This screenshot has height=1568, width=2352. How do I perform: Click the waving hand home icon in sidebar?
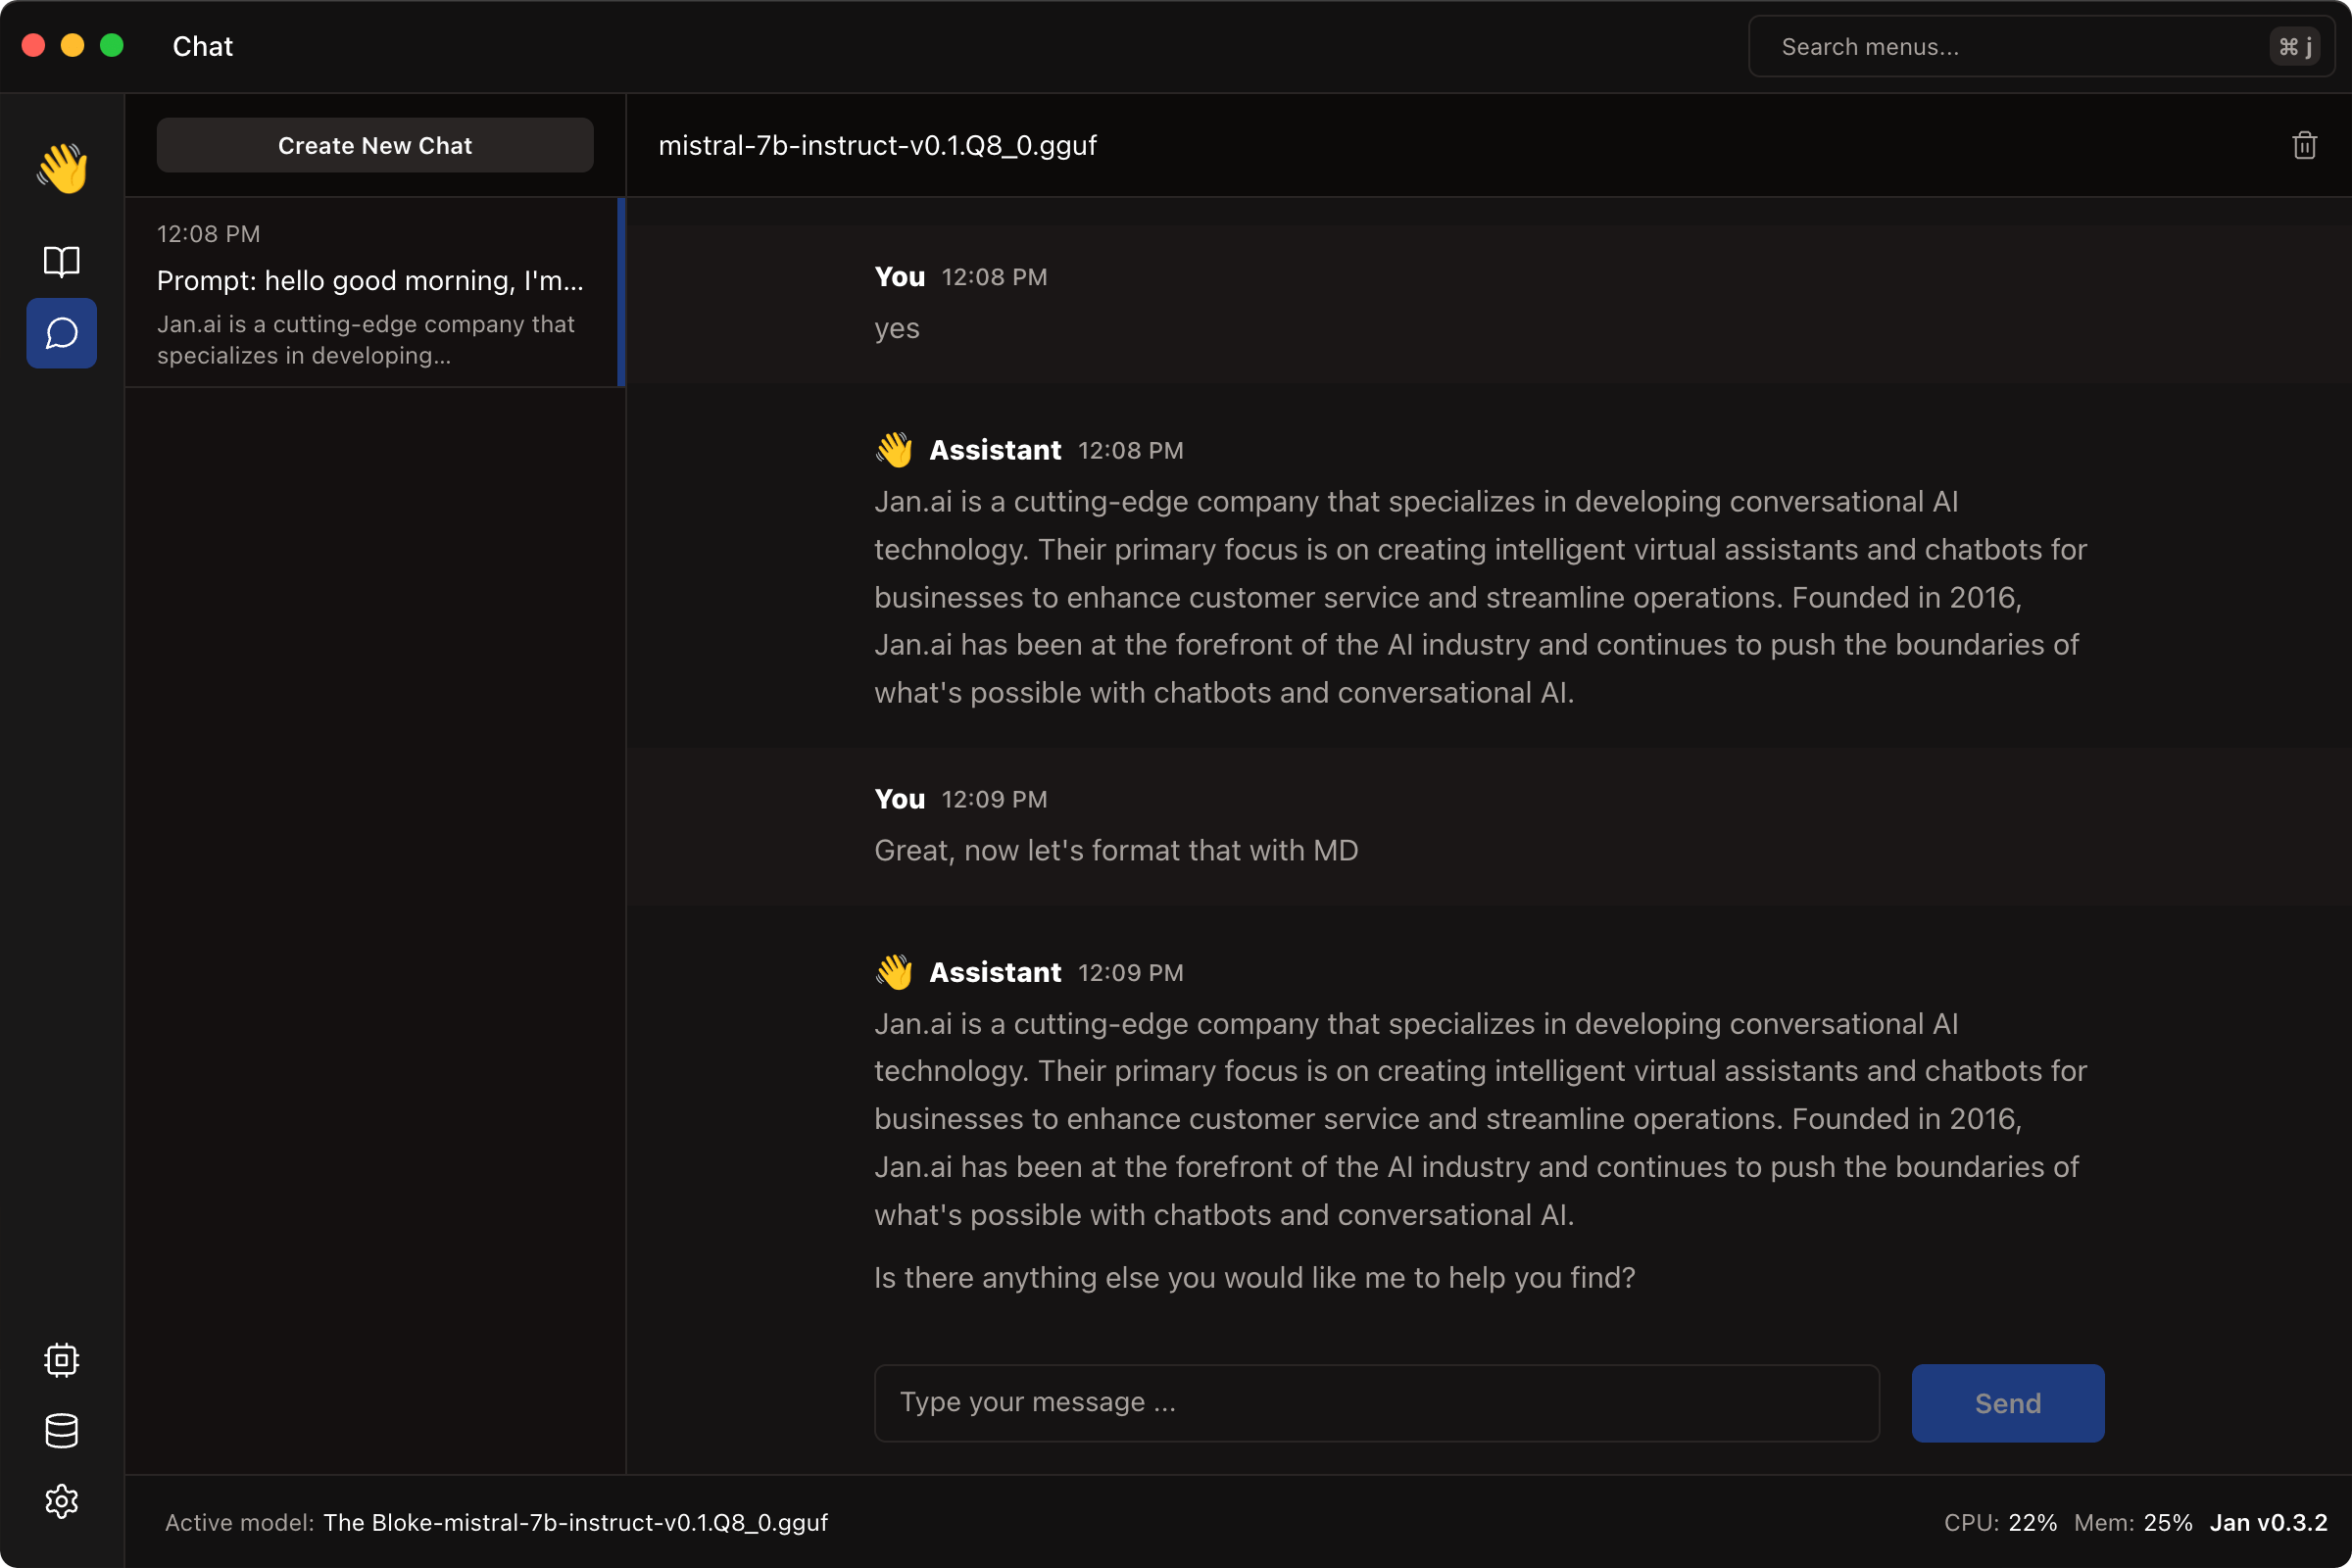tap(62, 168)
